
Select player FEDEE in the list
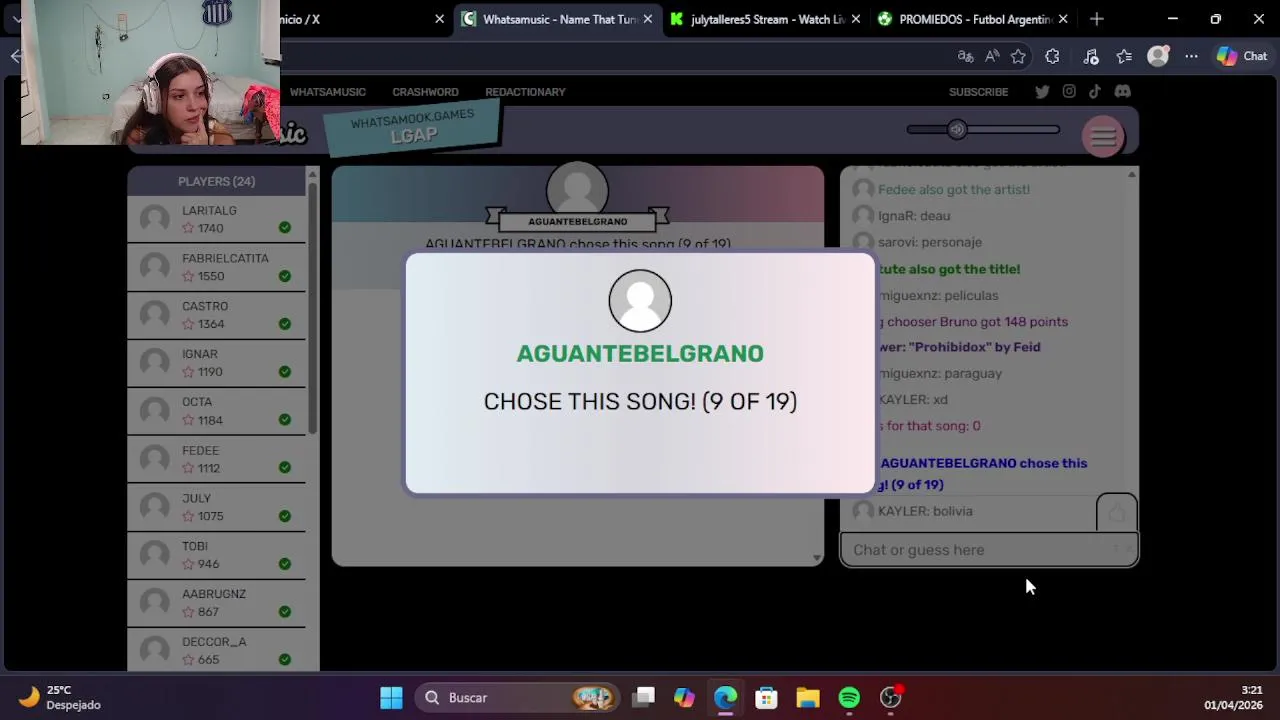[216, 459]
